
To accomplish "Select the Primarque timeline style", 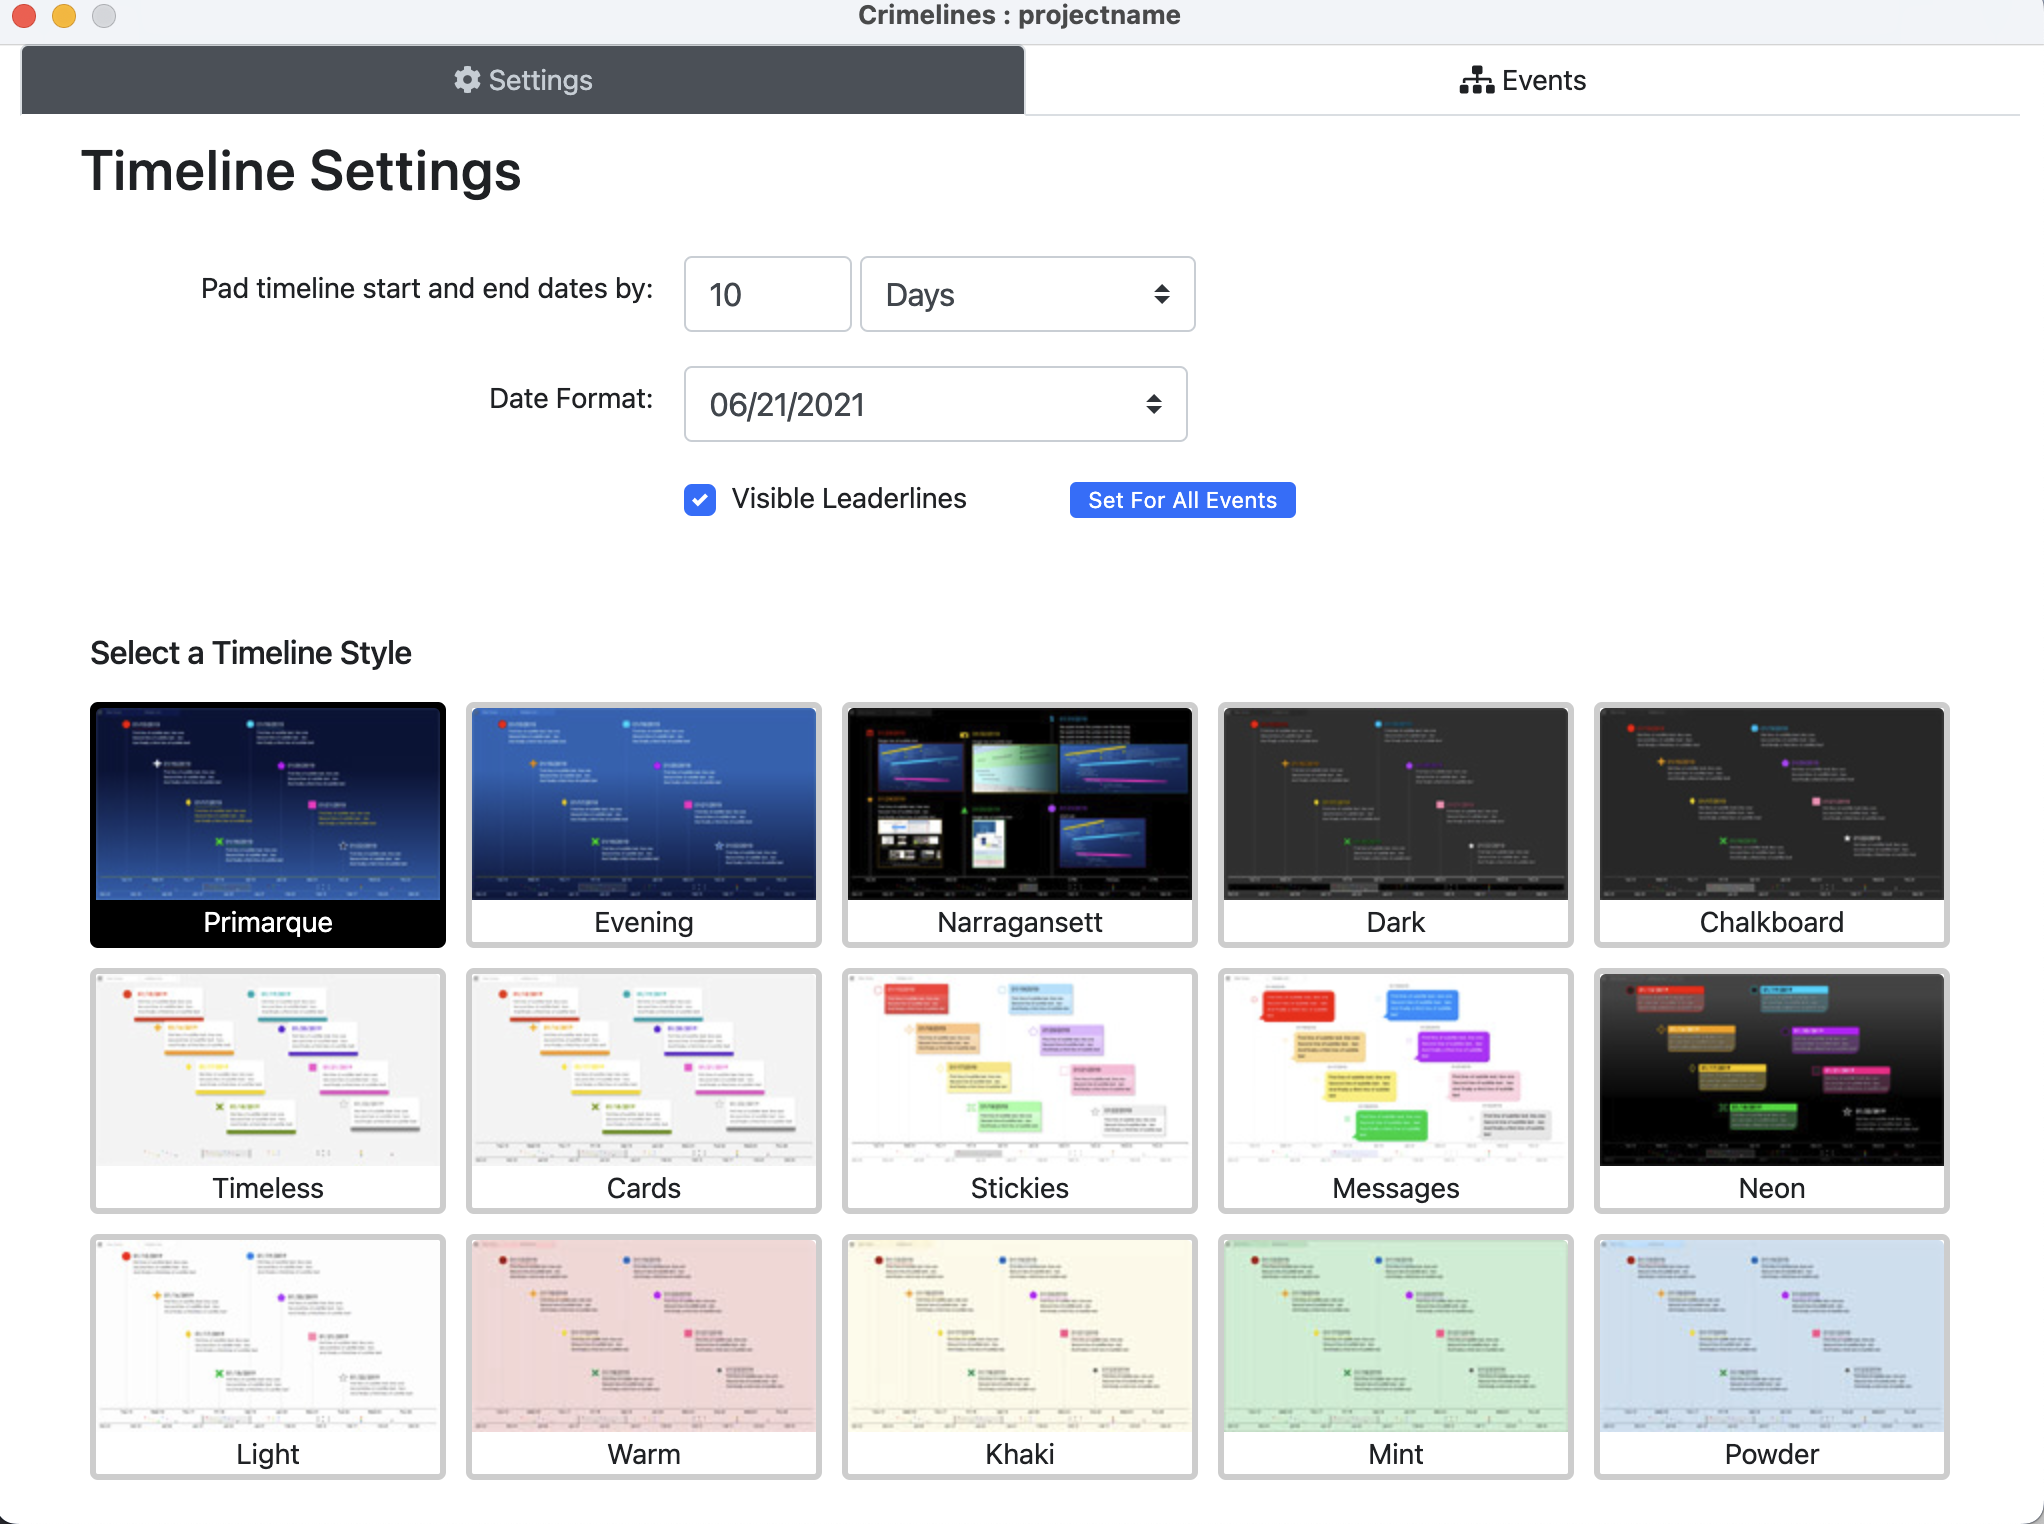I will [x=268, y=824].
